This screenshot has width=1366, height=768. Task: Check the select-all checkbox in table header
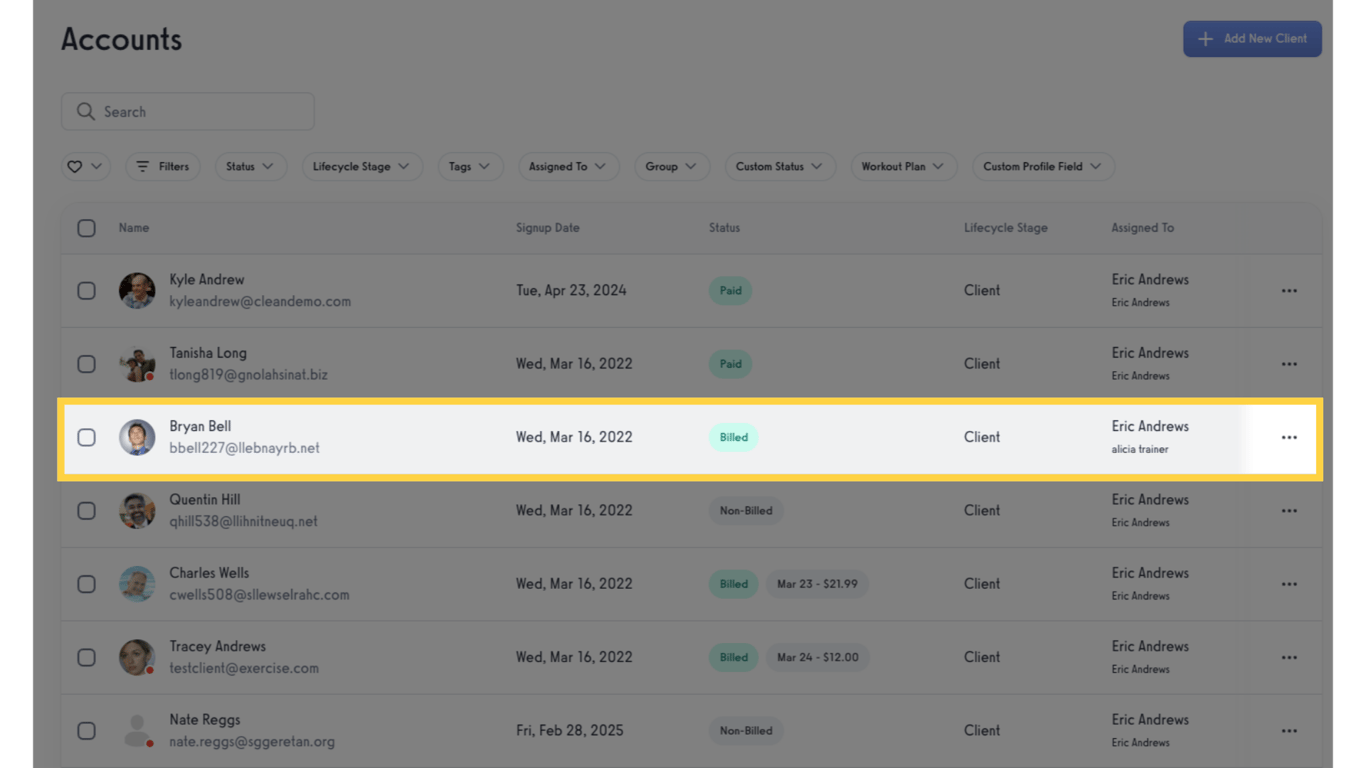(x=87, y=228)
